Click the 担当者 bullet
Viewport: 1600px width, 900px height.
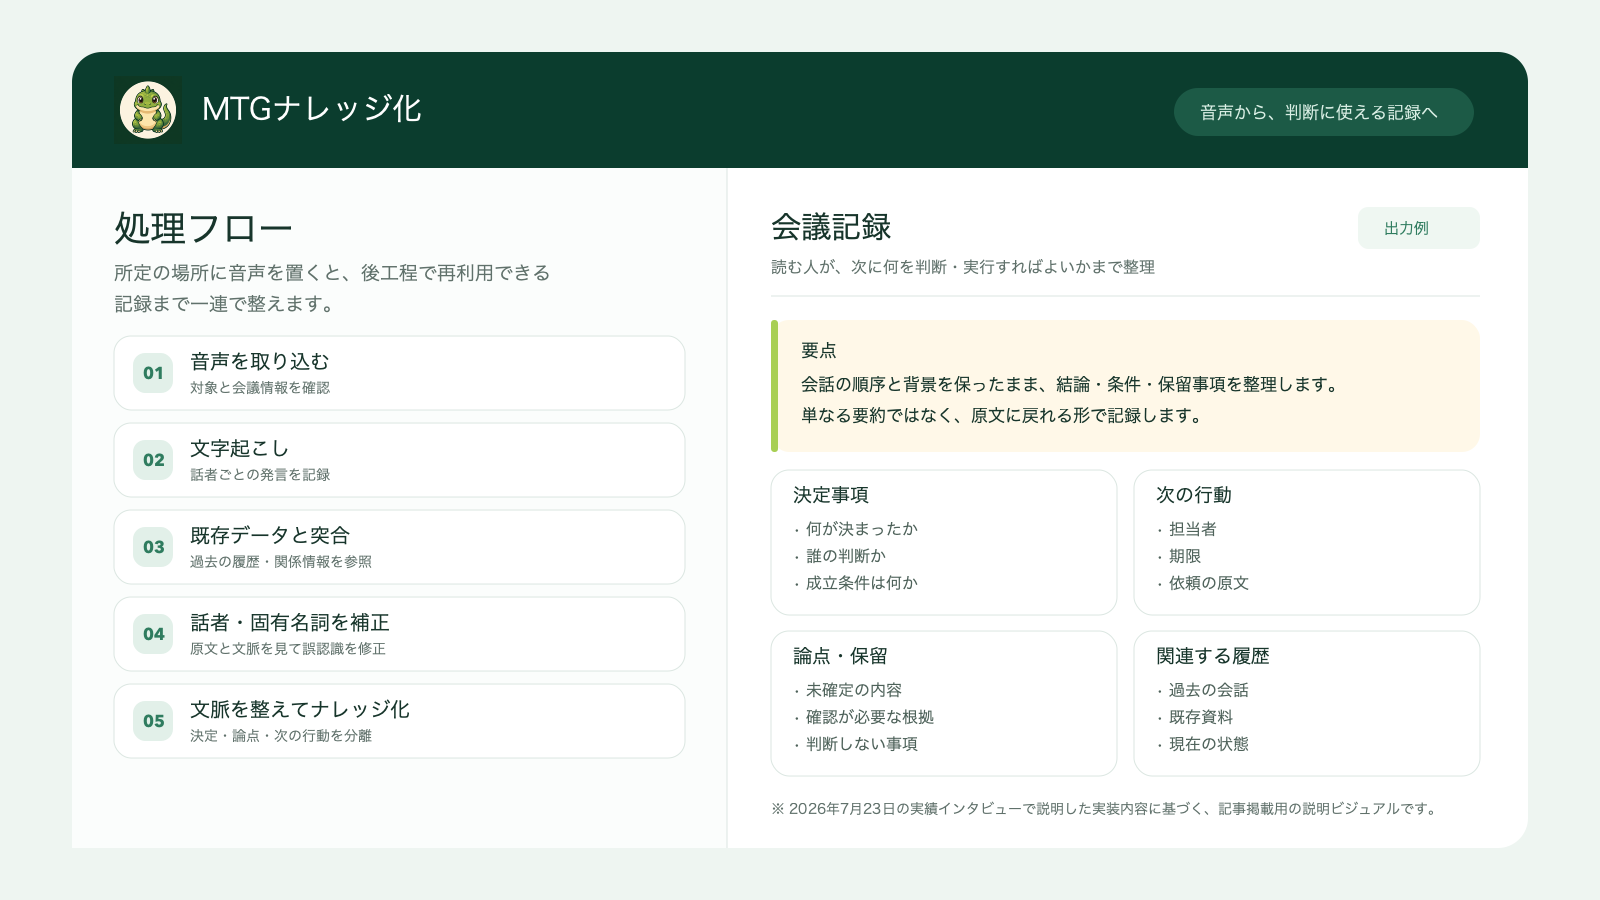pyautogui.click(x=1187, y=529)
